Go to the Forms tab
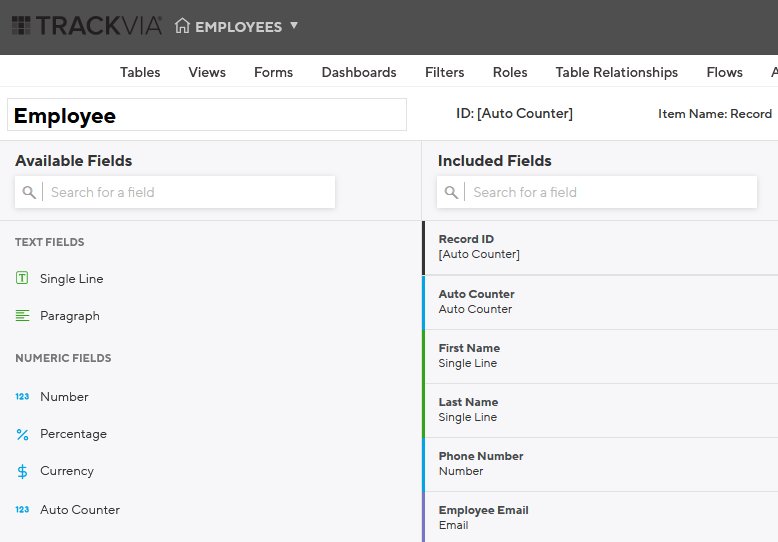 click(x=273, y=72)
